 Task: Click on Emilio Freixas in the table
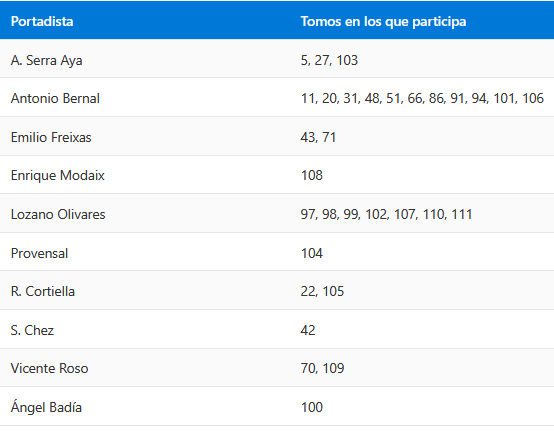point(51,137)
